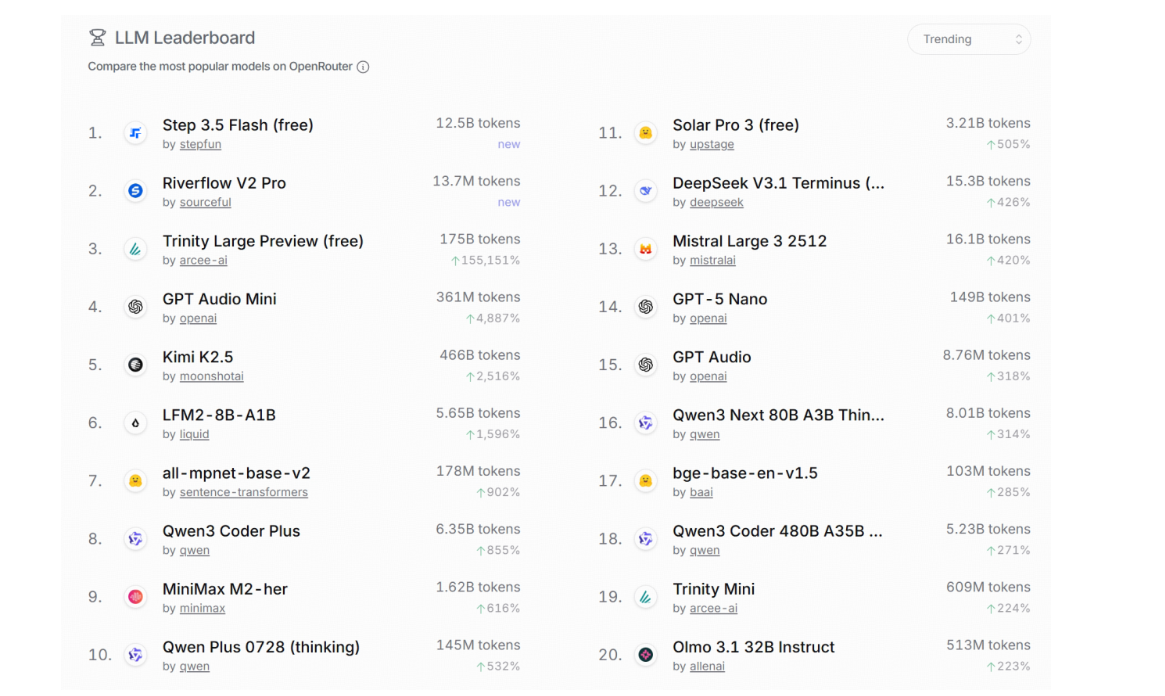Click the Step 3.5 Flash stepfun icon
1165x696 pixels.
click(135, 133)
